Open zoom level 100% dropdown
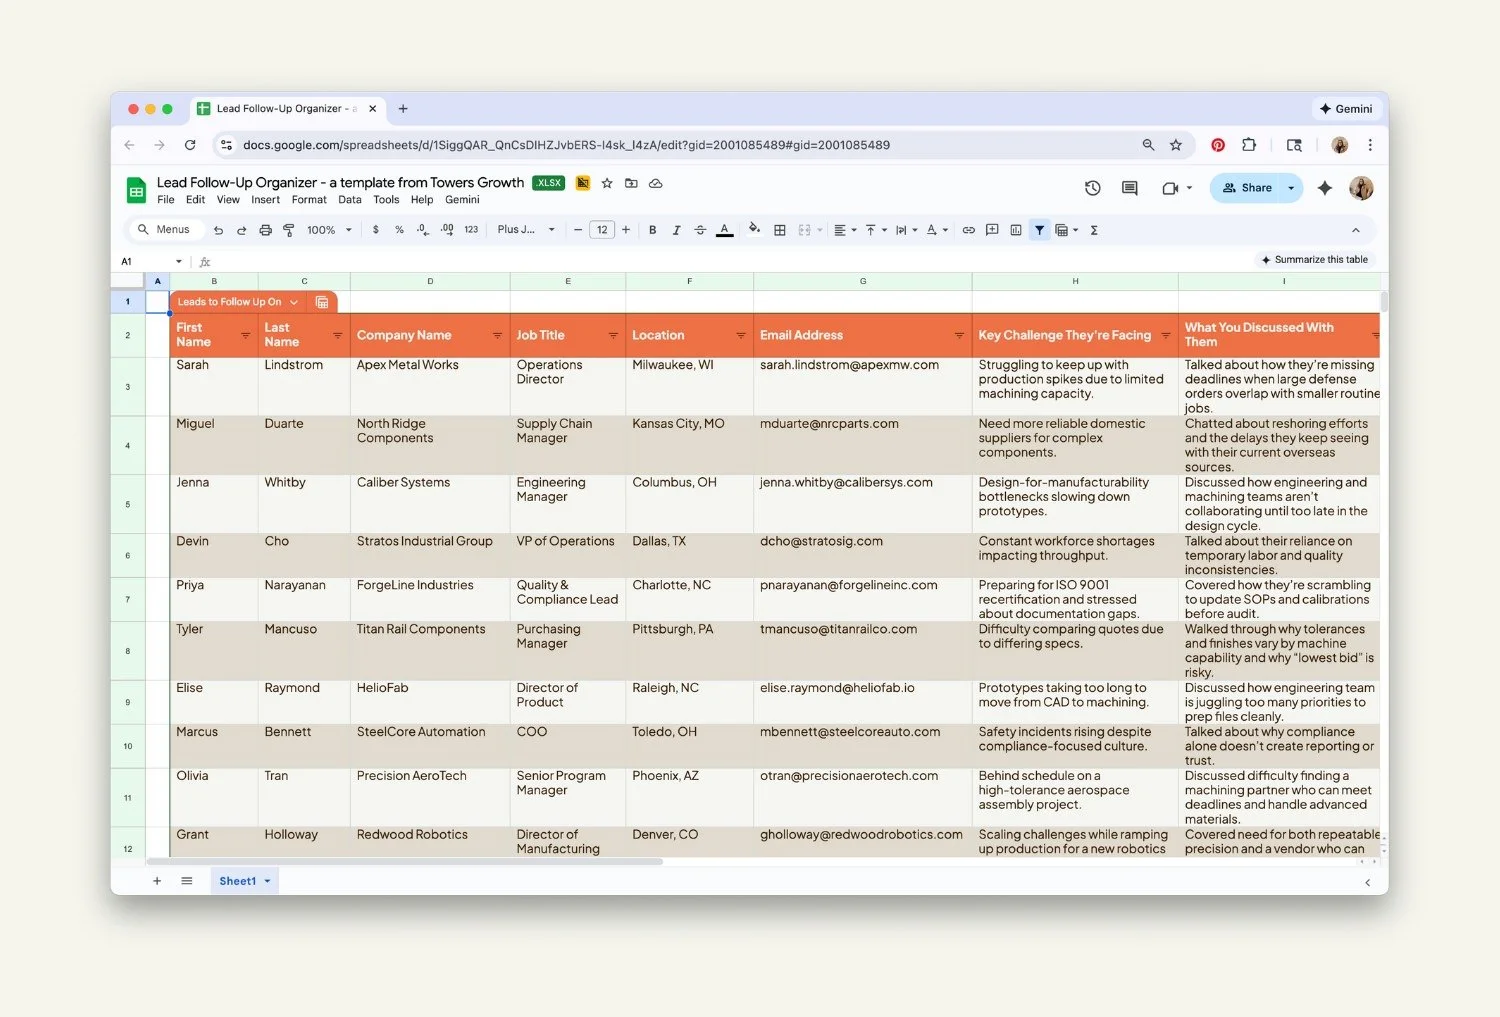This screenshot has height=1017, width=1500. 329,230
